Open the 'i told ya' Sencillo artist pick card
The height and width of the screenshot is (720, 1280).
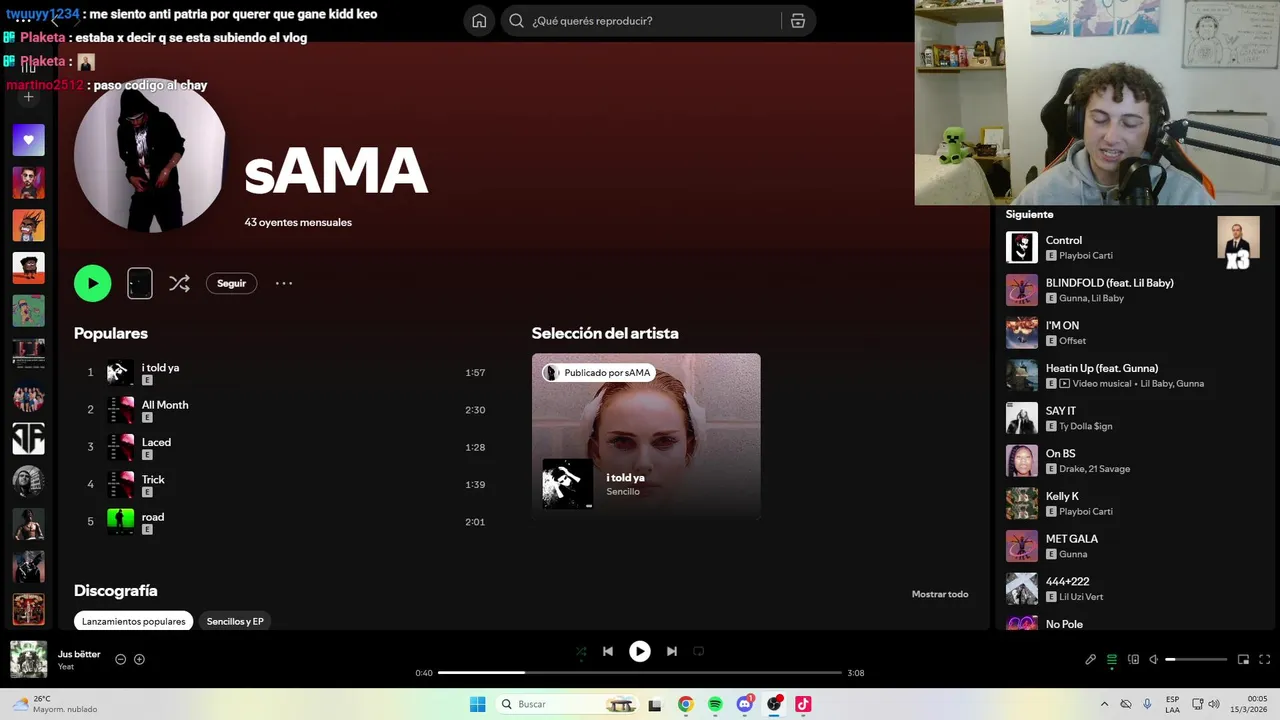tap(646, 436)
